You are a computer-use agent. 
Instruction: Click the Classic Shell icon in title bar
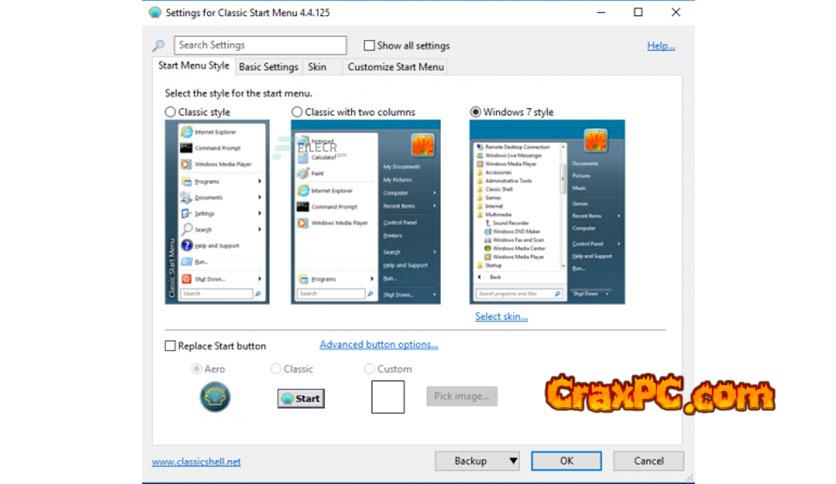(154, 12)
